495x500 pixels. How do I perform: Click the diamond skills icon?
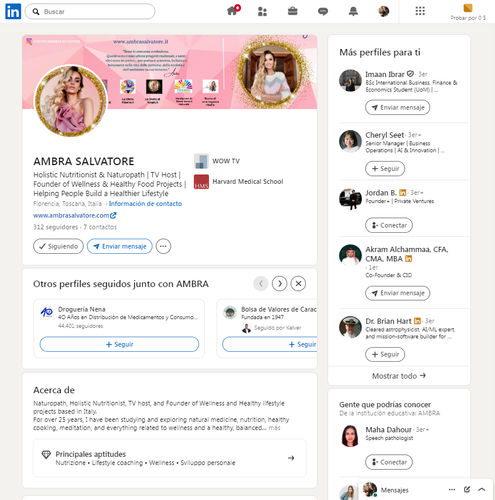pos(46,454)
